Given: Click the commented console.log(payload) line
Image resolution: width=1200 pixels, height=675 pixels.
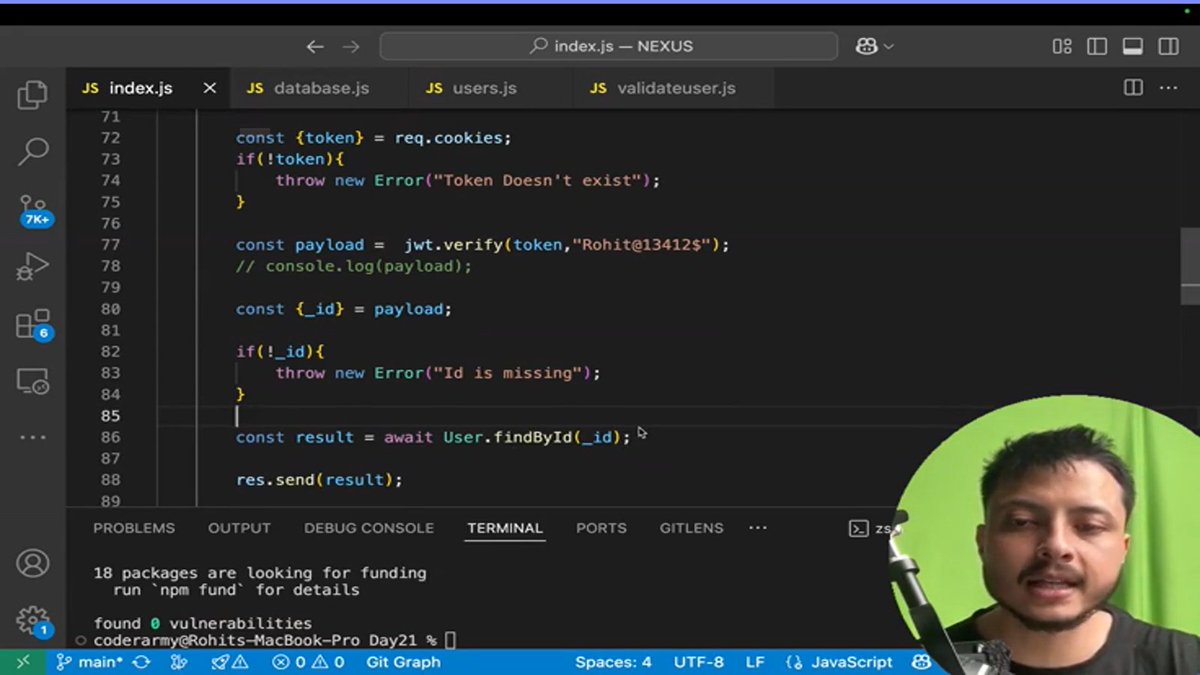Looking at the screenshot, I should point(354,266).
